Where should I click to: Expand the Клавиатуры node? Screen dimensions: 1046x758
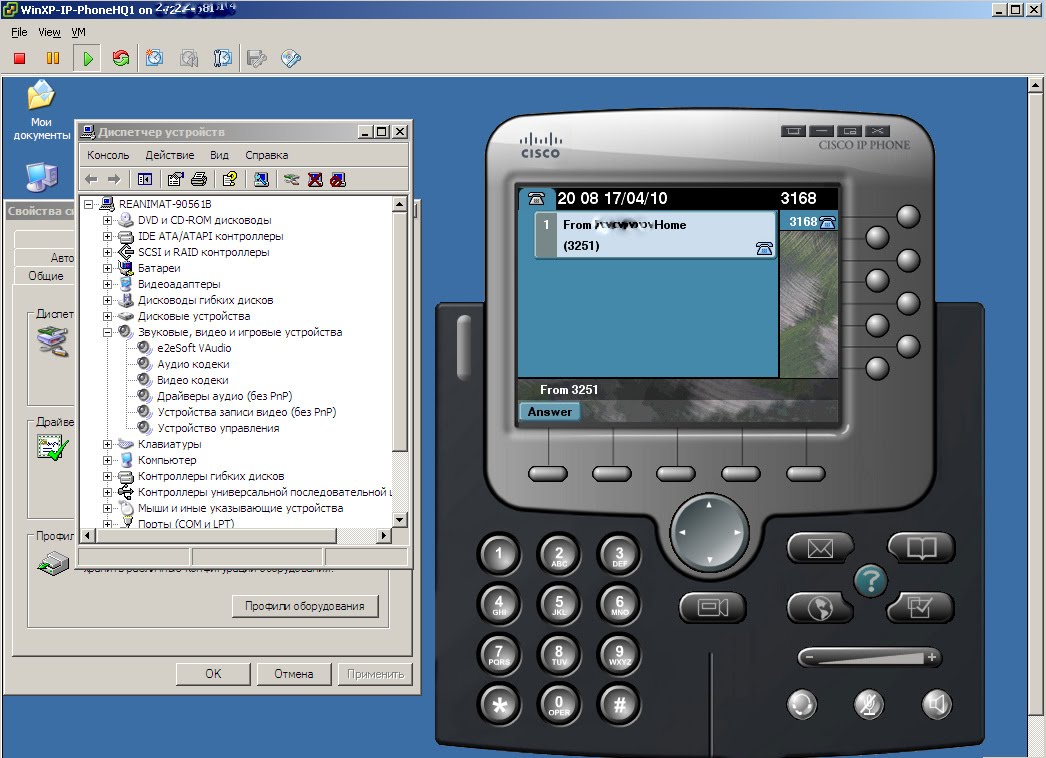pyautogui.click(x=107, y=444)
